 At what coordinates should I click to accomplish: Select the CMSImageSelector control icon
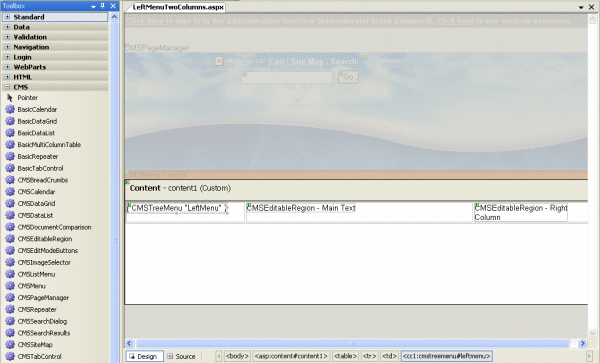(10, 262)
